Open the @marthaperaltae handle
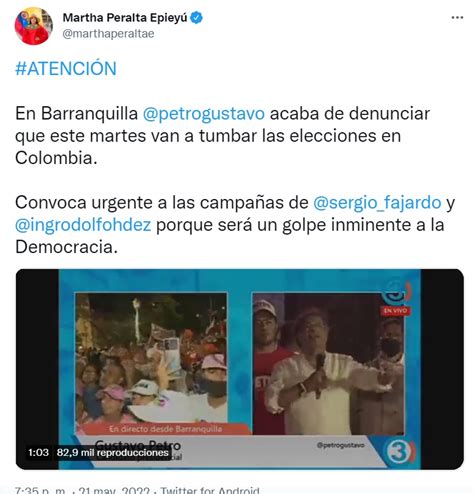474x494 pixels. click(x=108, y=34)
